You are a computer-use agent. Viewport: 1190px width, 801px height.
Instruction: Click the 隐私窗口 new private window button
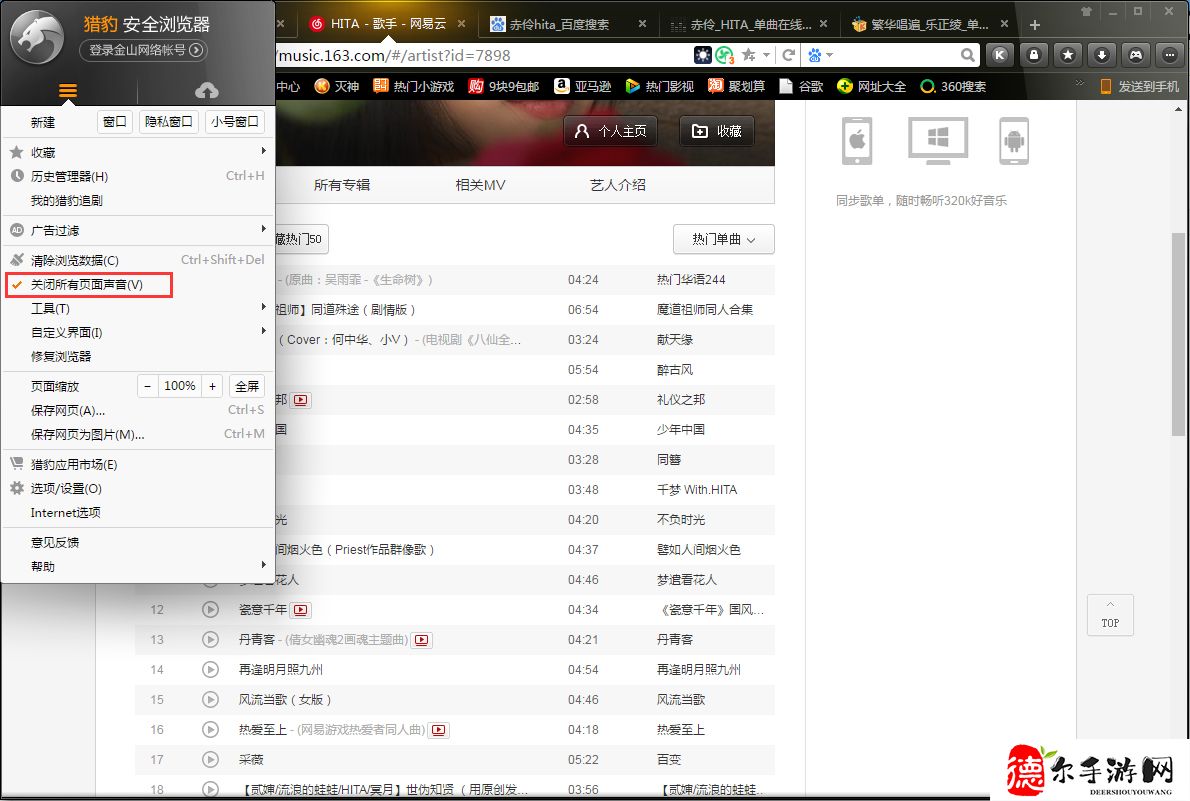click(168, 121)
